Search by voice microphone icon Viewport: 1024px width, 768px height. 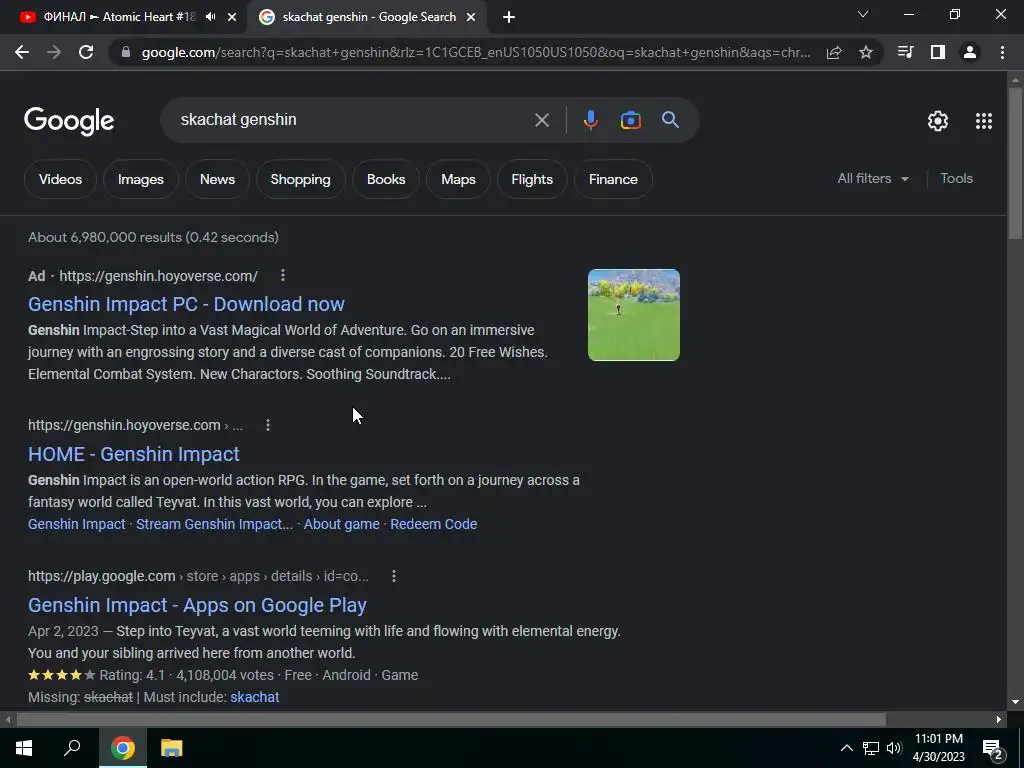tap(590, 120)
